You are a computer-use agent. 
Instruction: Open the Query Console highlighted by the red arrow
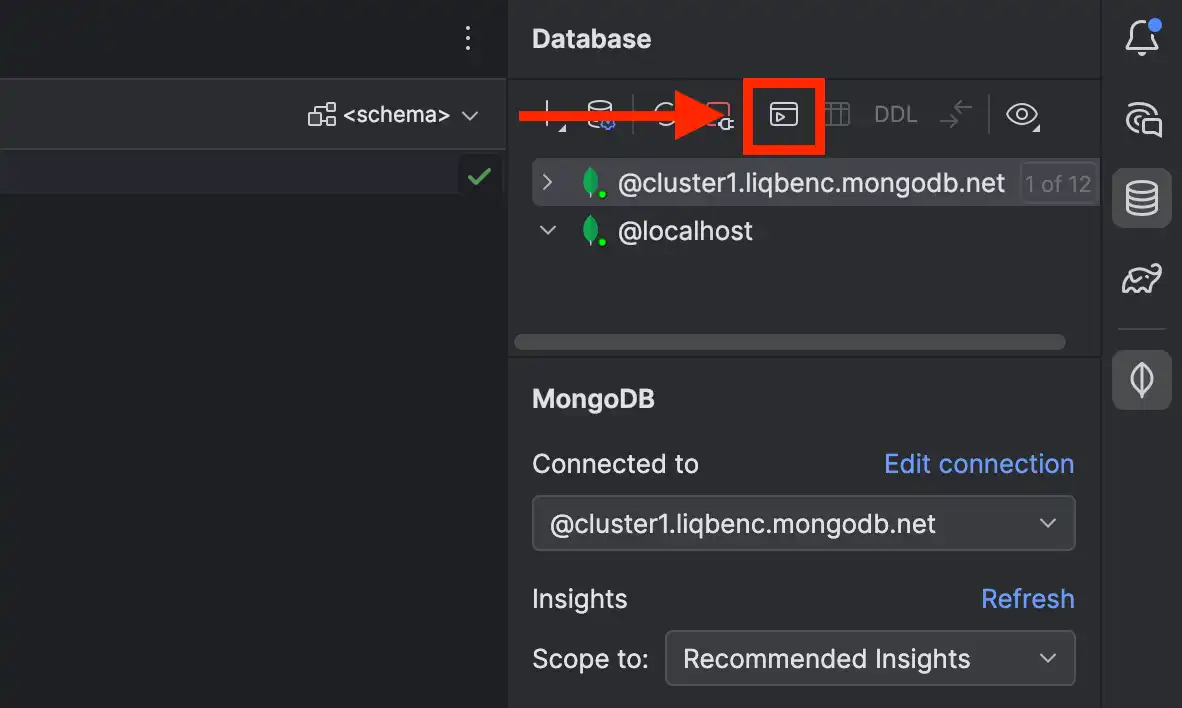[783, 114]
